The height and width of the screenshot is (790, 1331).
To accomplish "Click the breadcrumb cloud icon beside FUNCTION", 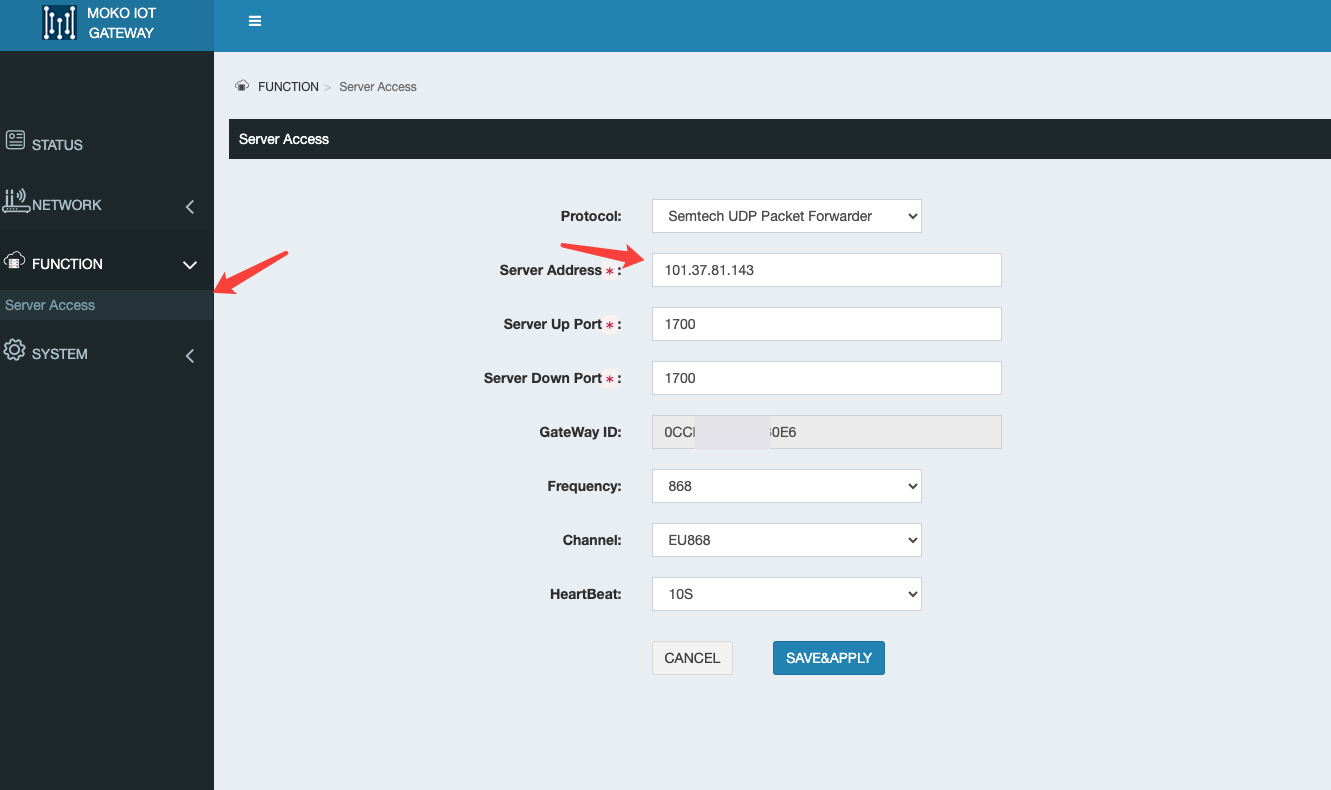I will coord(242,86).
